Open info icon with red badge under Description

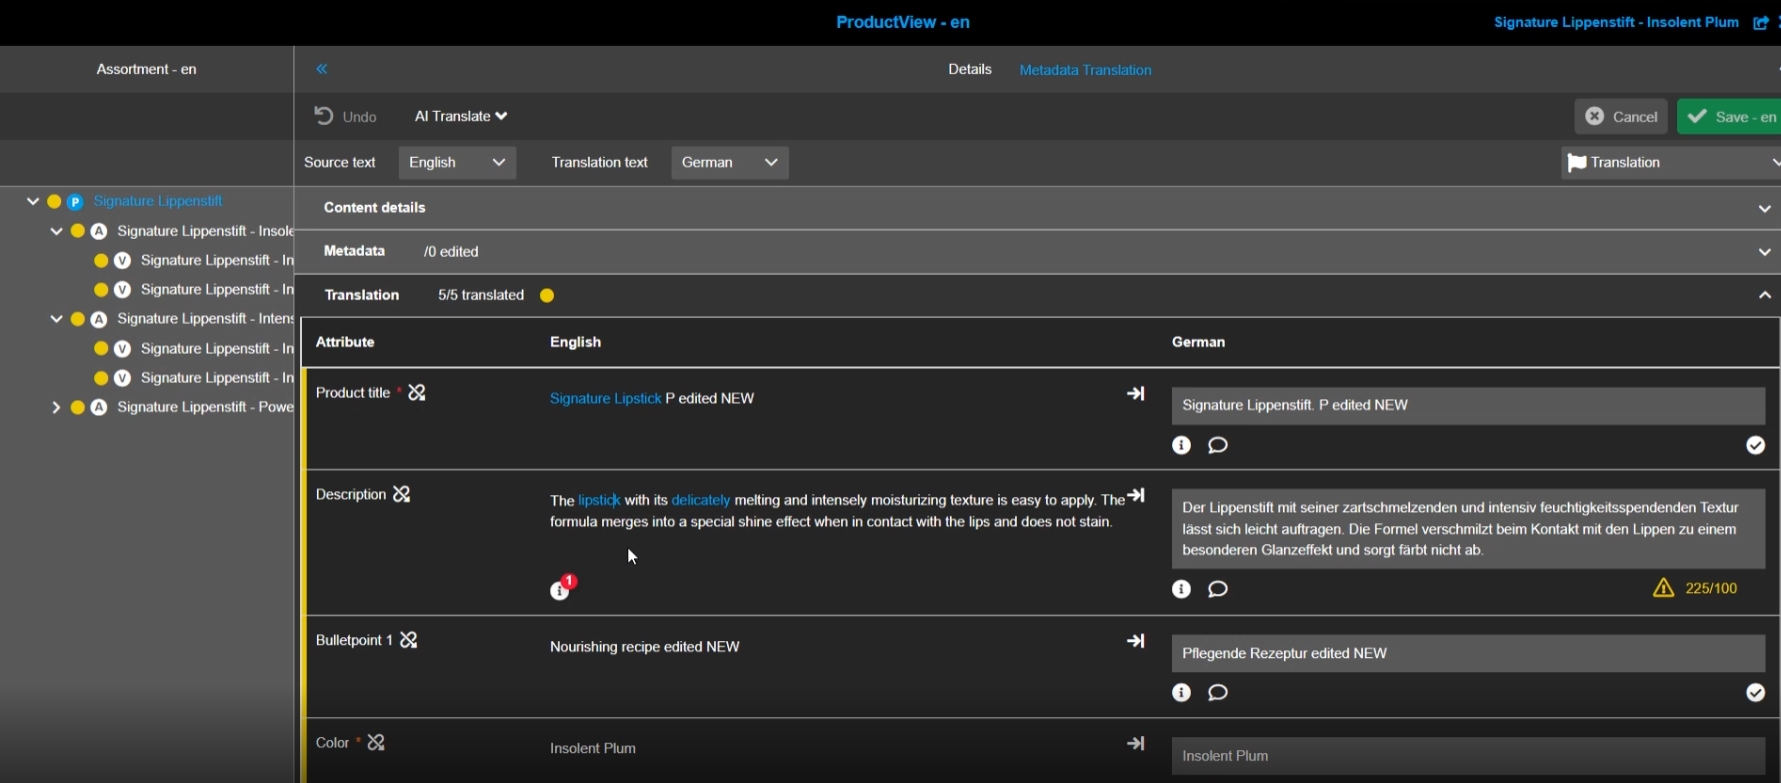tap(561, 590)
